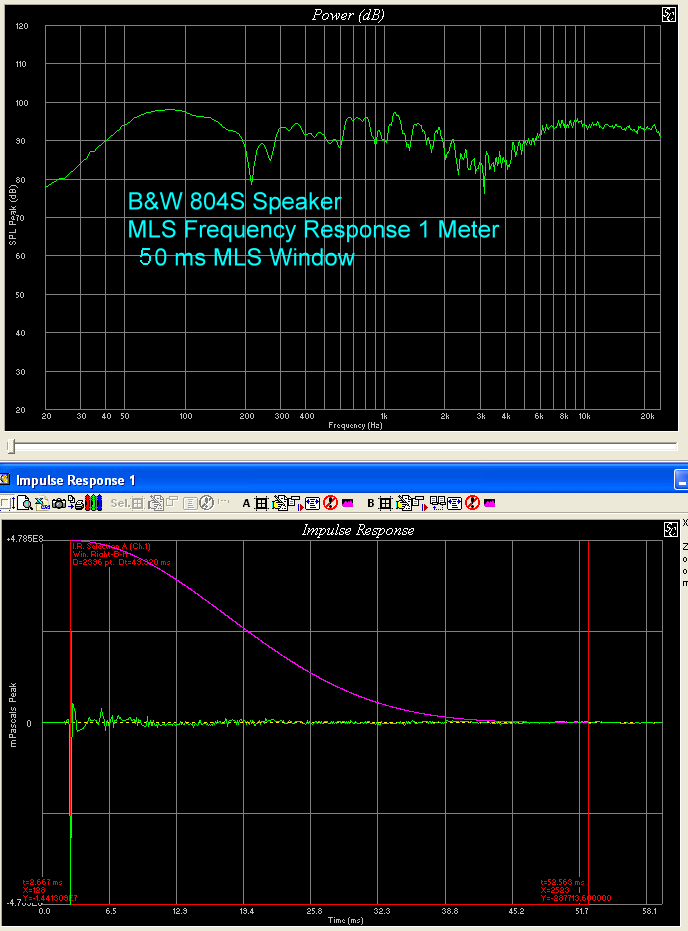
Task: Click the 'I.R. Selection A (Ch.1)' red label
Action: 111,546
